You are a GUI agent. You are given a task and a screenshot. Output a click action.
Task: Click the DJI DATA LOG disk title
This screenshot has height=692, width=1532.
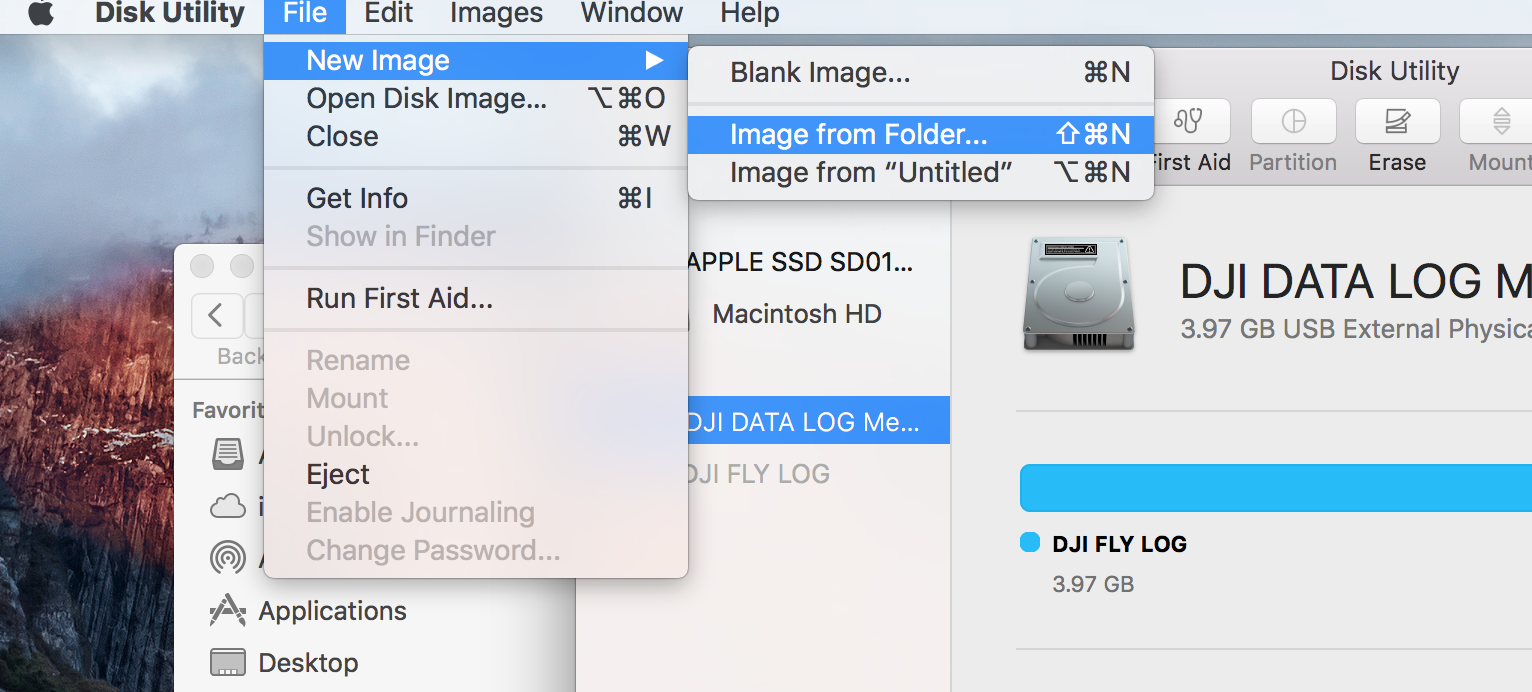pos(1356,283)
